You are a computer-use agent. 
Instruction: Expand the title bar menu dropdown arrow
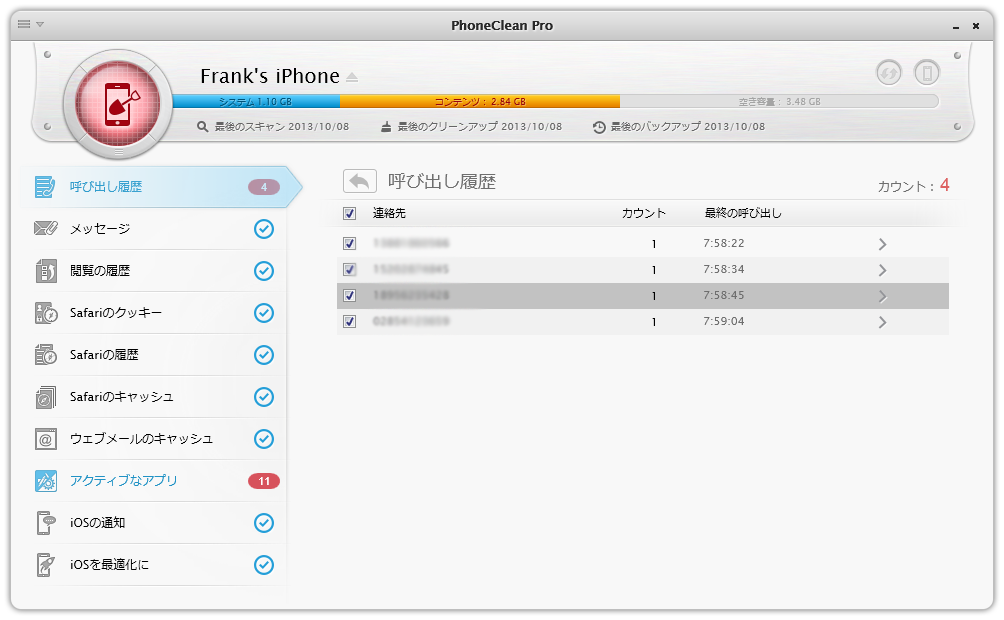[x=40, y=24]
